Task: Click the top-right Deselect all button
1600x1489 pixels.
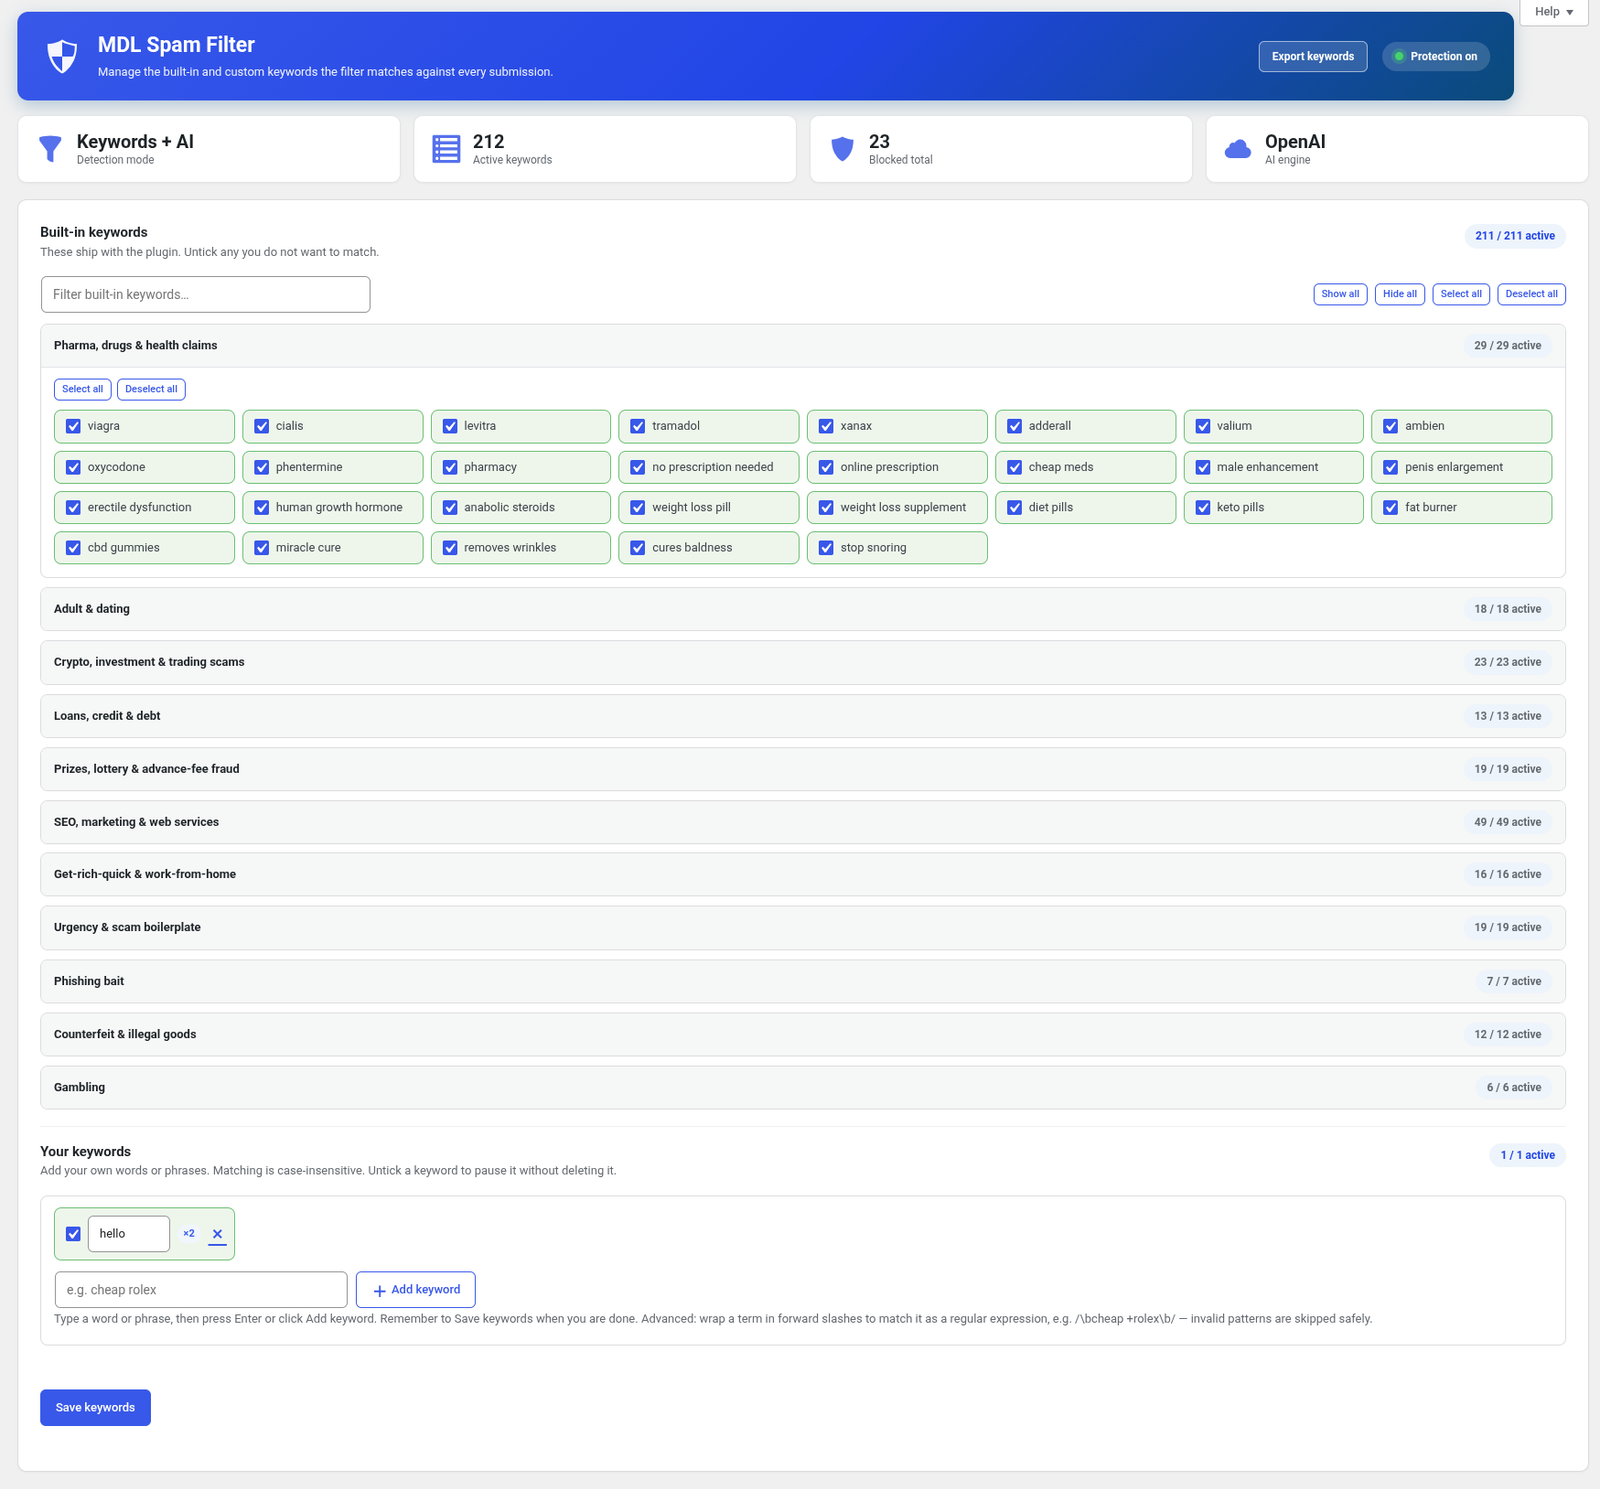Action: [1531, 294]
